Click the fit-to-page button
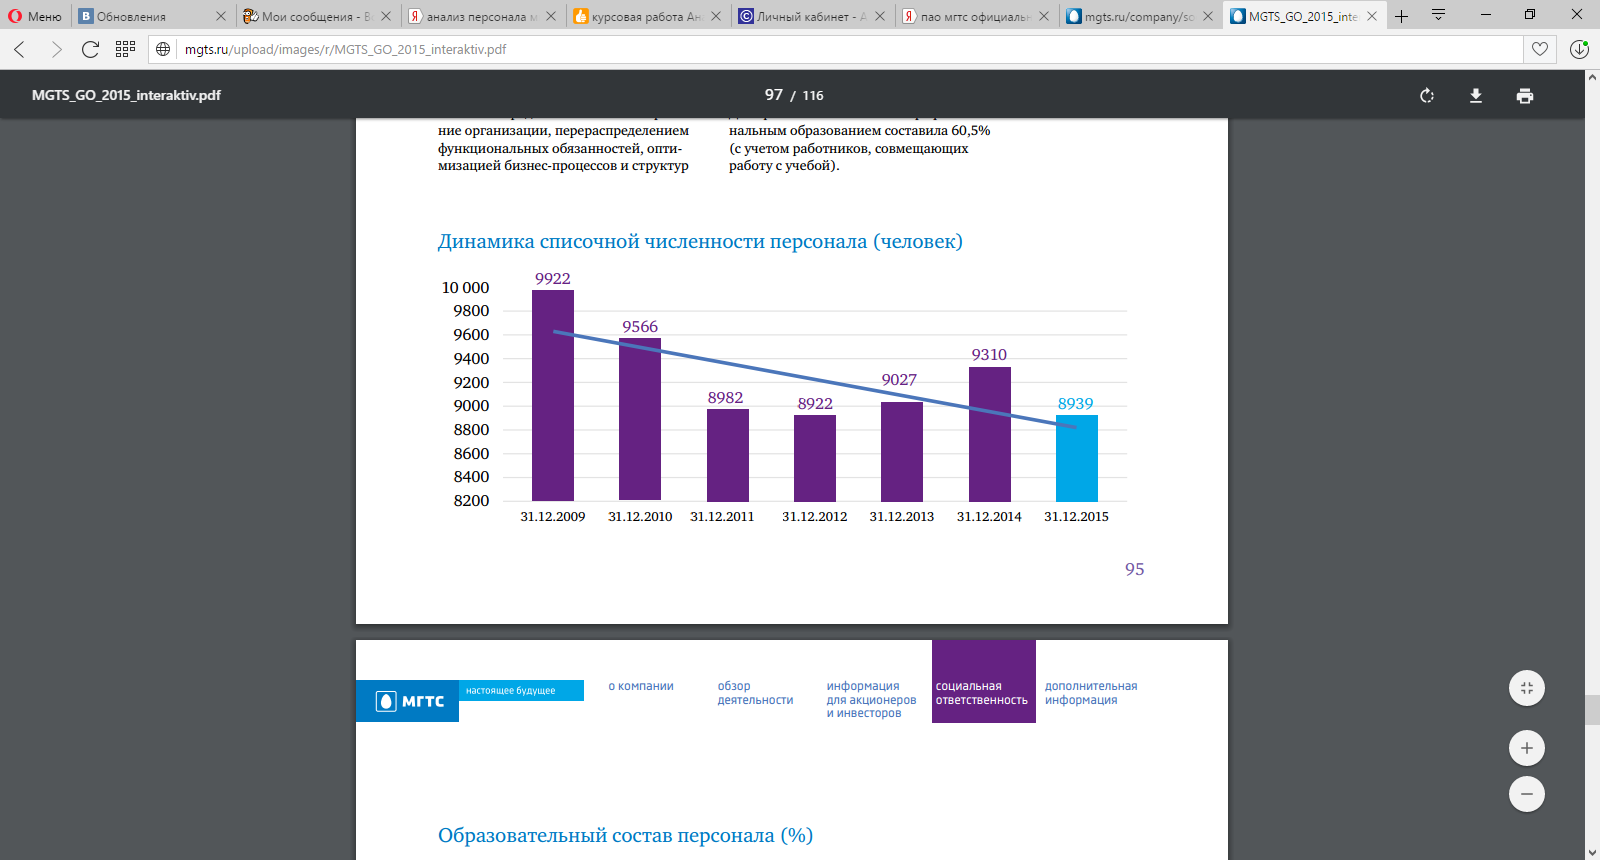This screenshot has width=1600, height=860. [x=1527, y=688]
